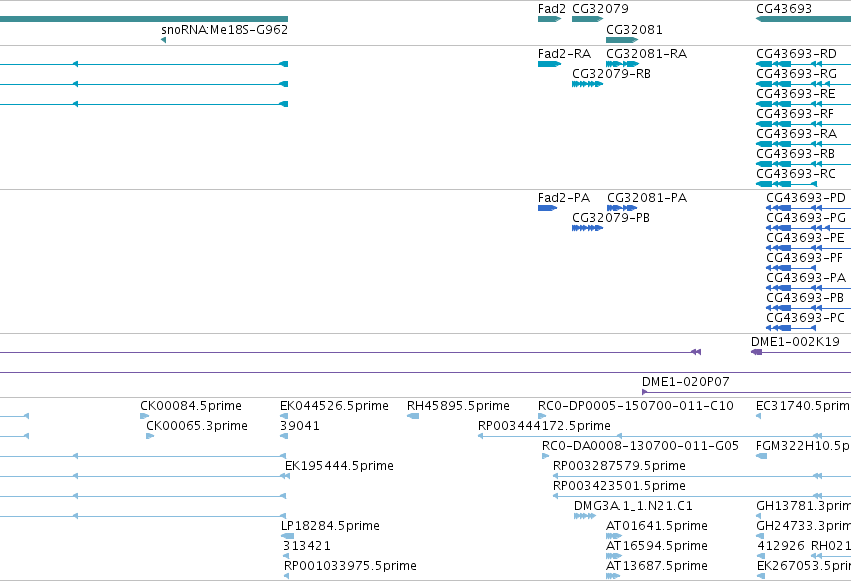The width and height of the screenshot is (851, 581).
Task: Click the CG32081-PA protein label
Action: click(x=647, y=197)
